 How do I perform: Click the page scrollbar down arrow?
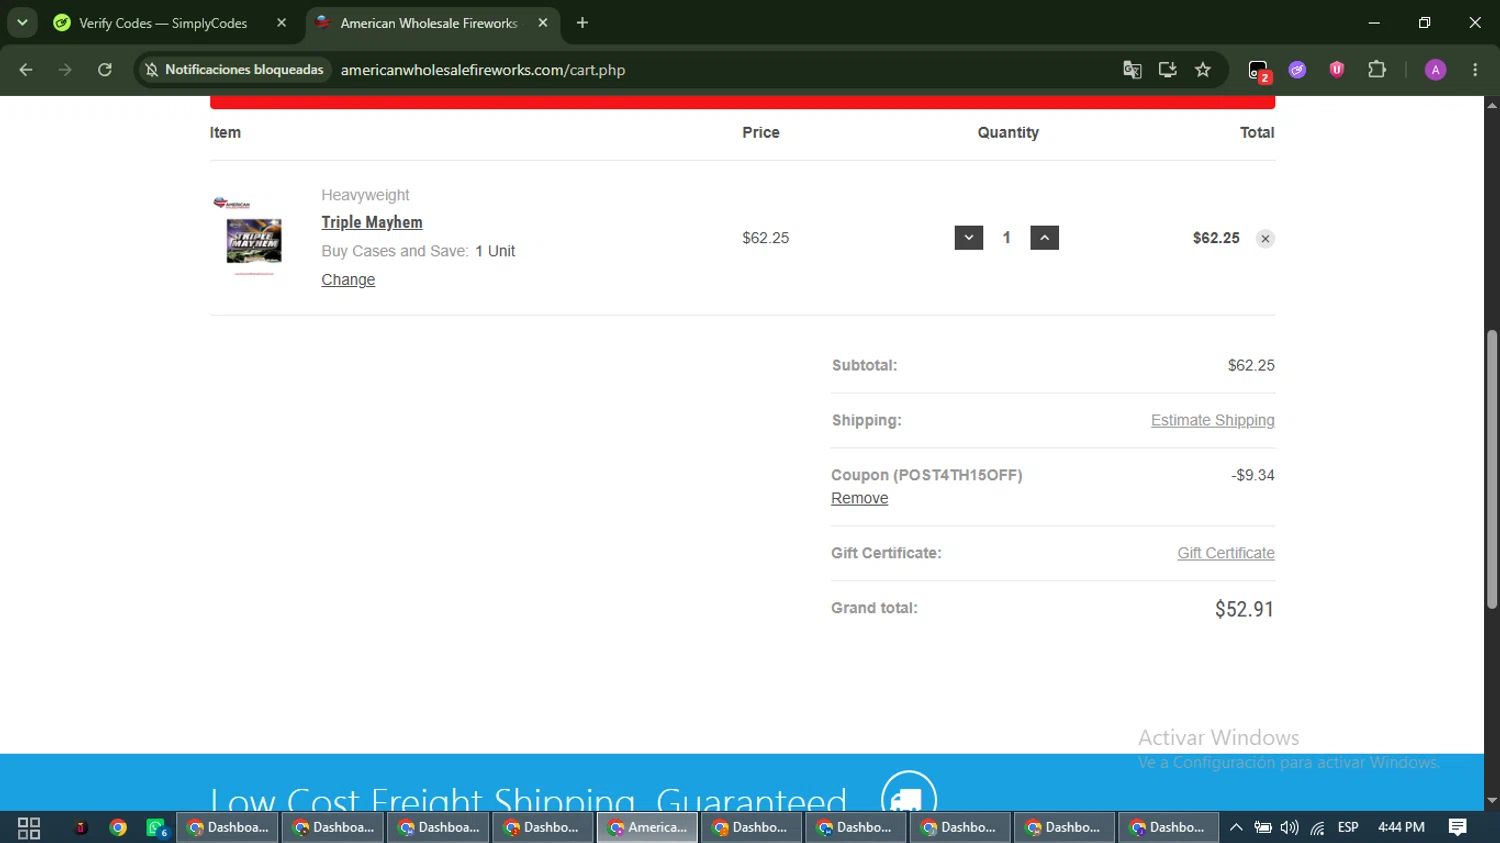(1492, 801)
